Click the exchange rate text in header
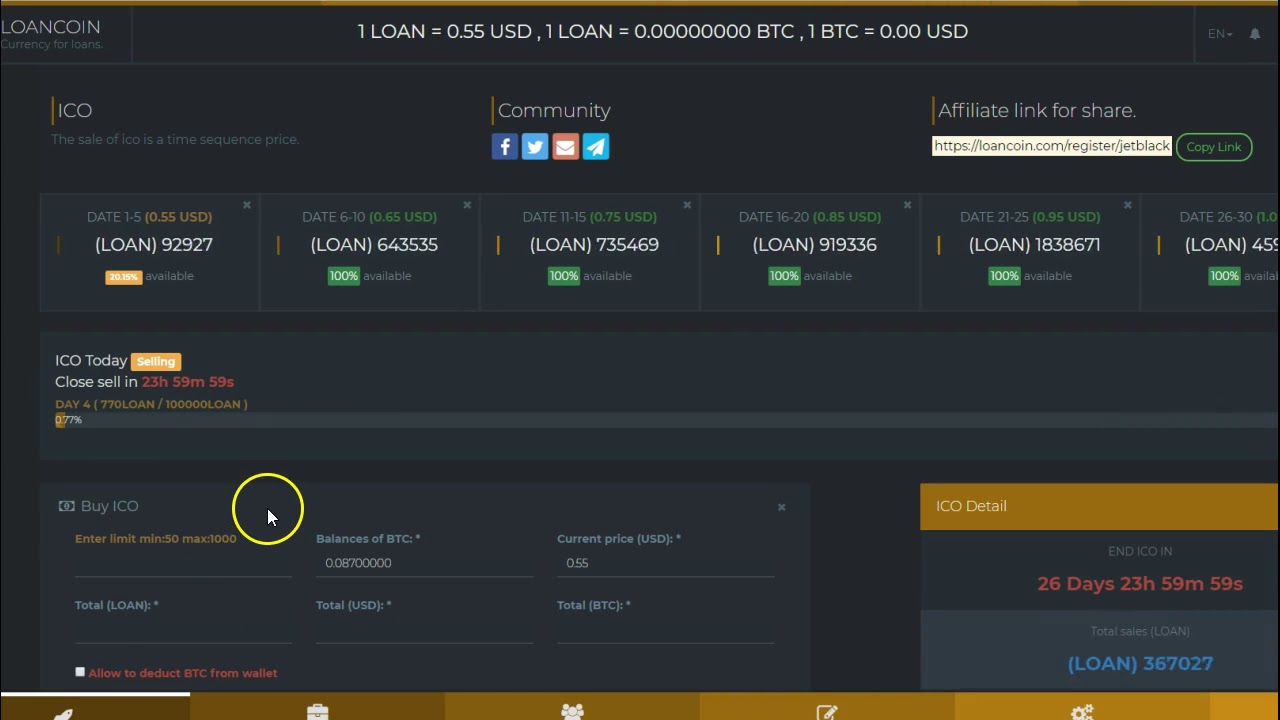 point(663,32)
